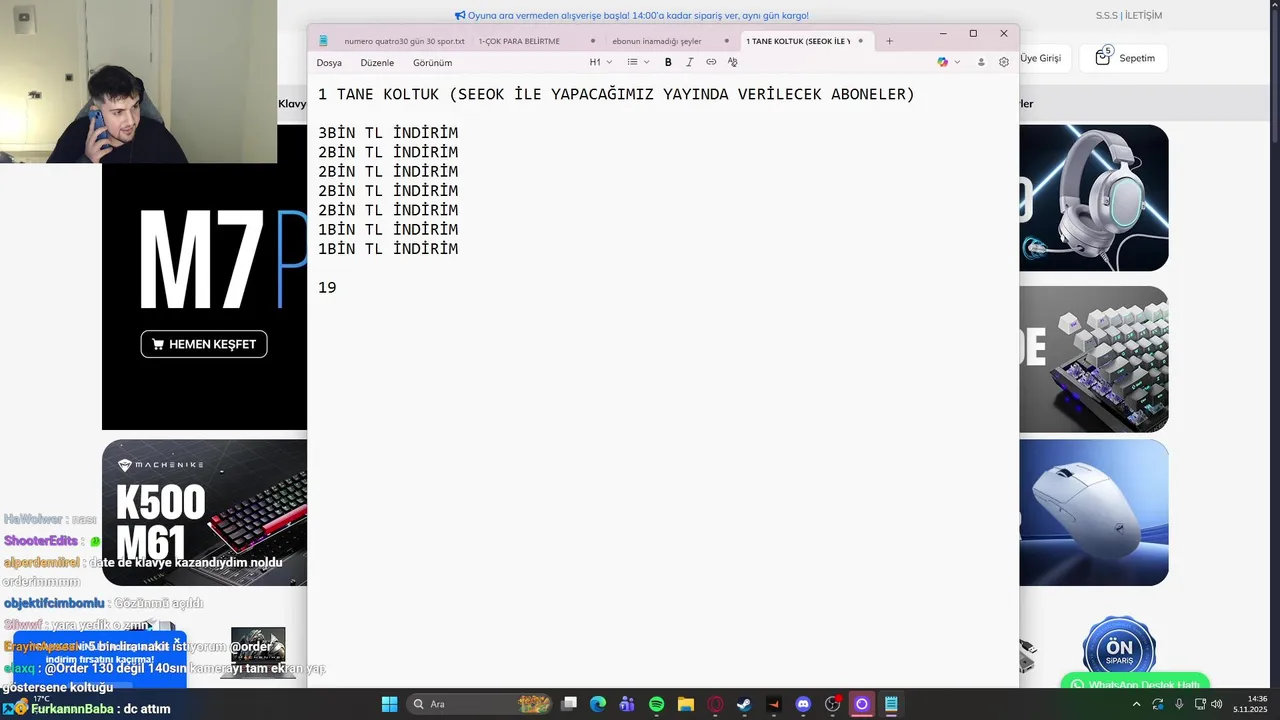
Task: Open File Explorer from taskbar
Action: click(686, 704)
